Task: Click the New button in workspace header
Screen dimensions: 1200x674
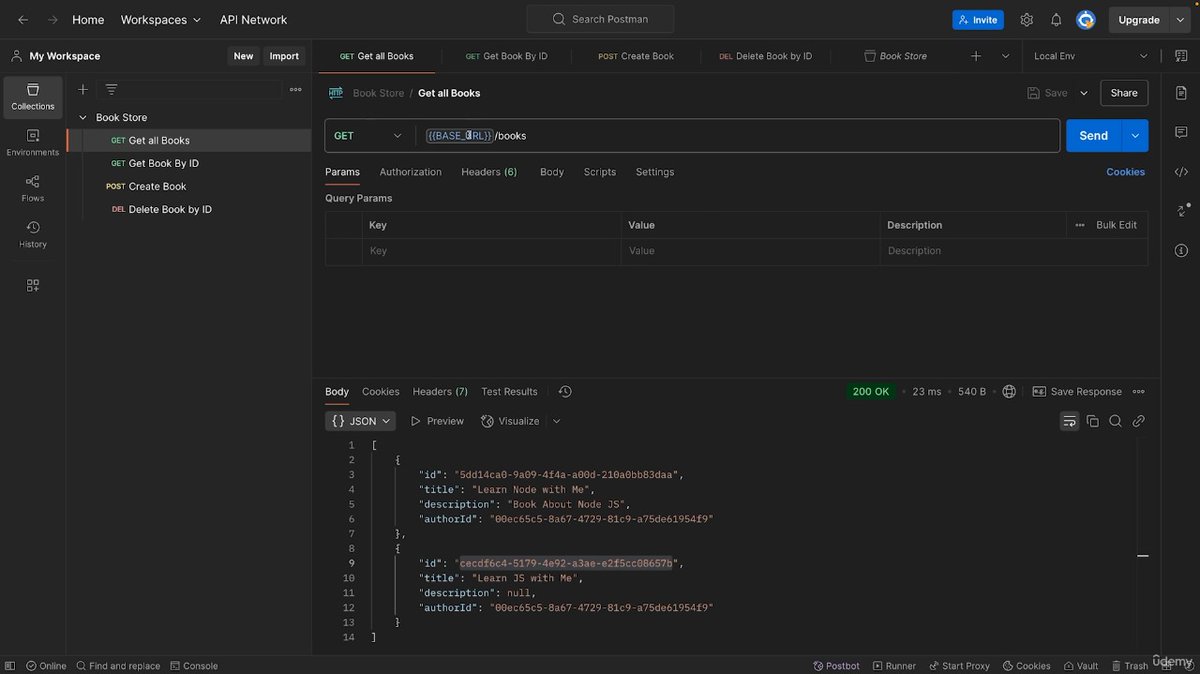Action: 243,56
